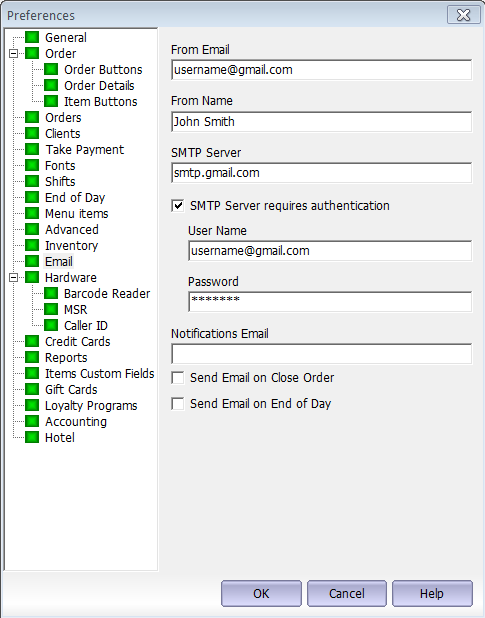The height and width of the screenshot is (618, 485).
Task: Enable Send Email on End of Day
Action: pyautogui.click(x=178, y=404)
